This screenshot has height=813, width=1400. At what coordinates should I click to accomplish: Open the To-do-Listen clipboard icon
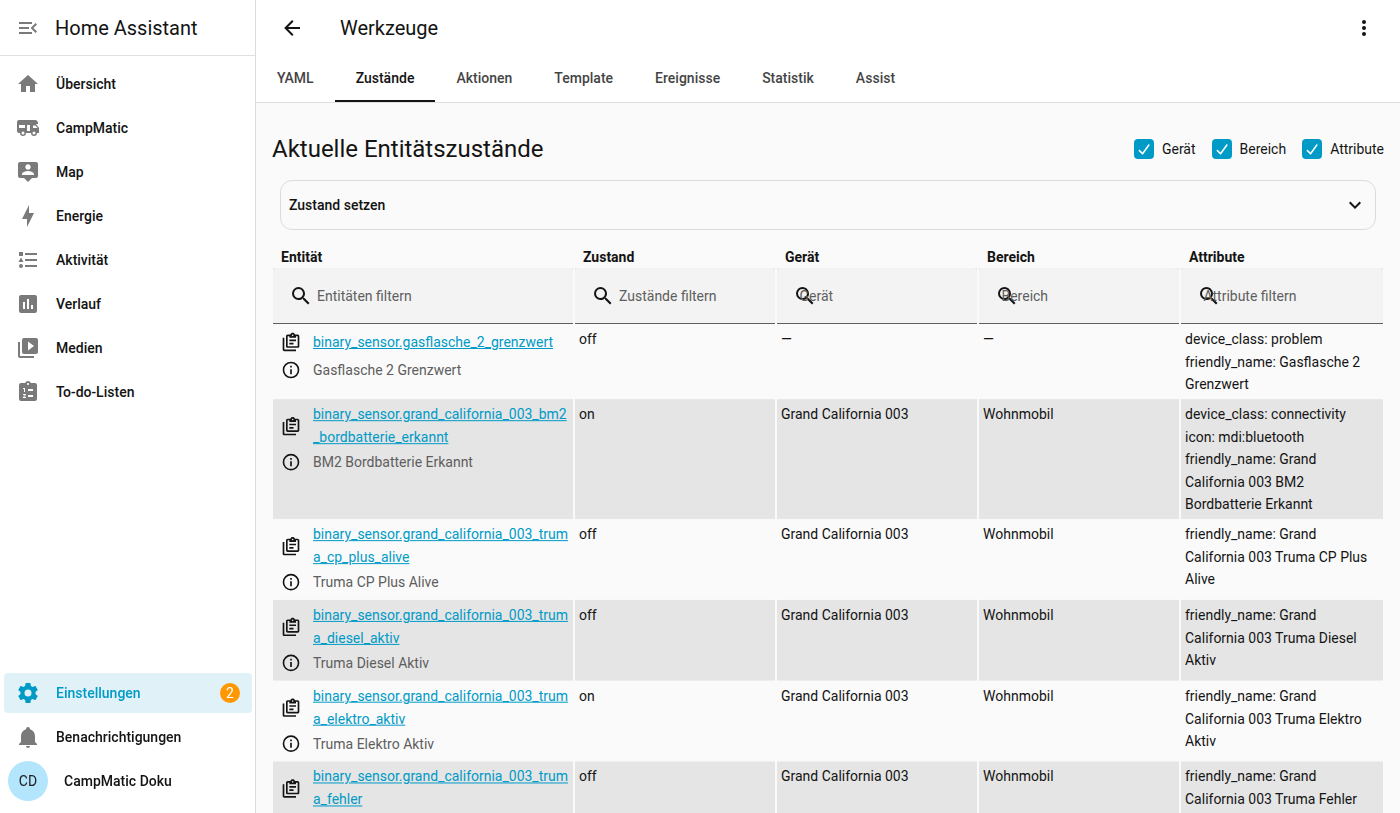tap(28, 392)
